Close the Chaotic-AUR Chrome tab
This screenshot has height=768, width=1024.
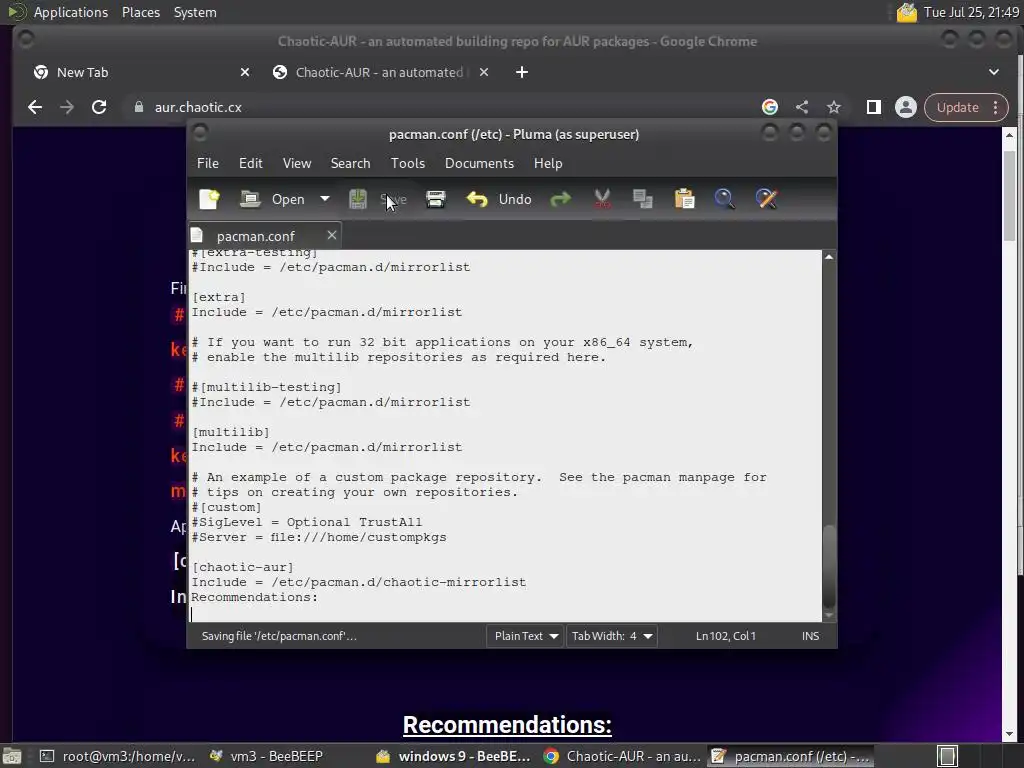pyautogui.click(x=484, y=72)
